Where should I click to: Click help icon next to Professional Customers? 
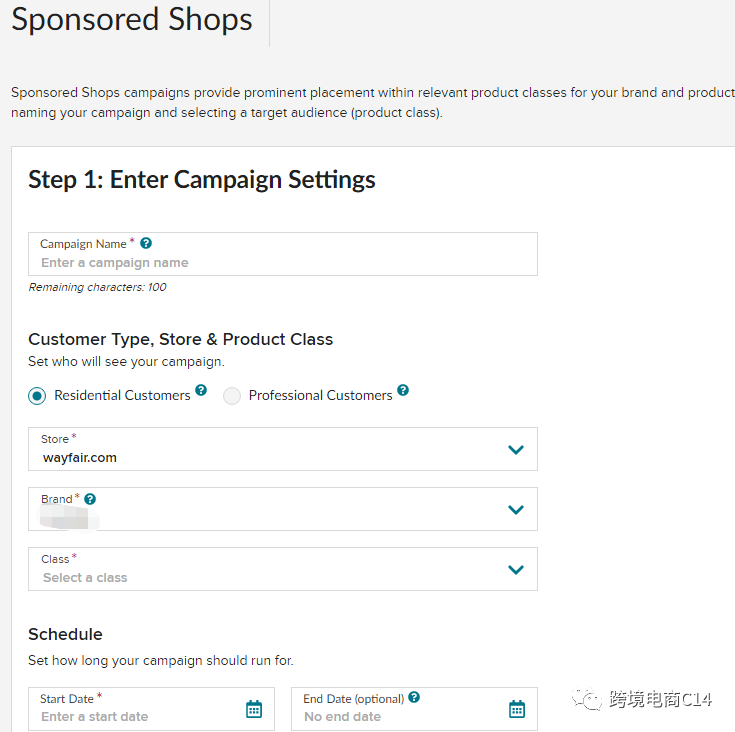click(x=403, y=390)
